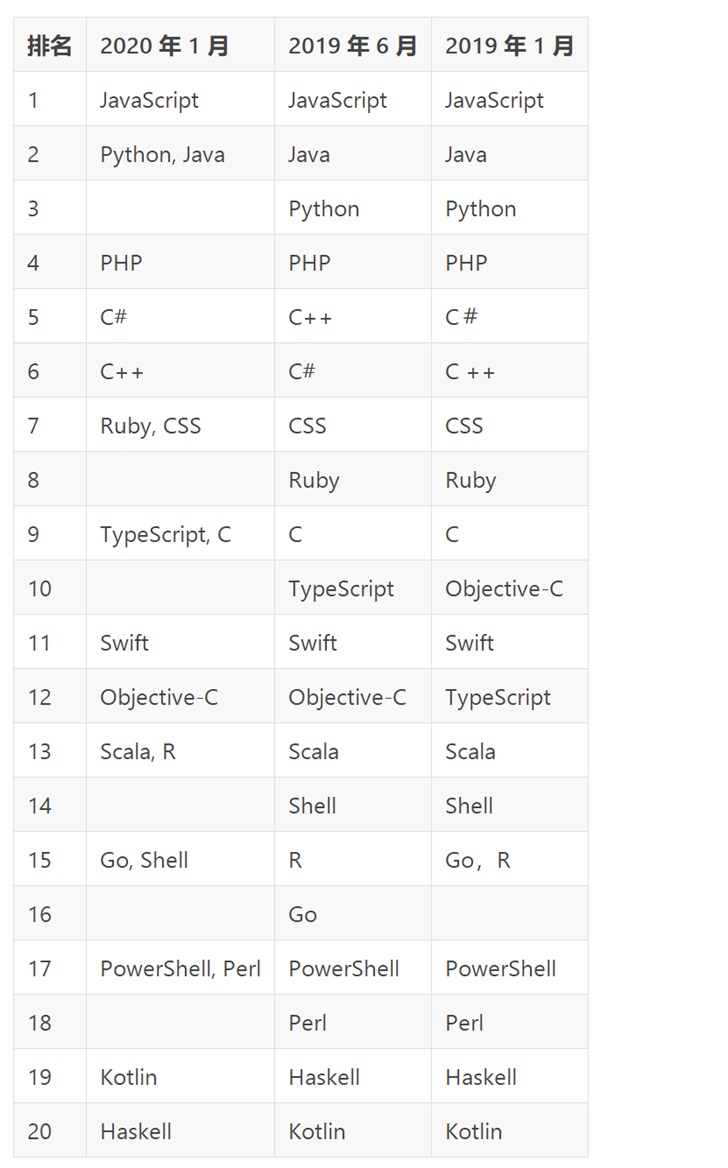Click the Scala, R cell
The width and height of the screenshot is (728, 1168).
(180, 751)
